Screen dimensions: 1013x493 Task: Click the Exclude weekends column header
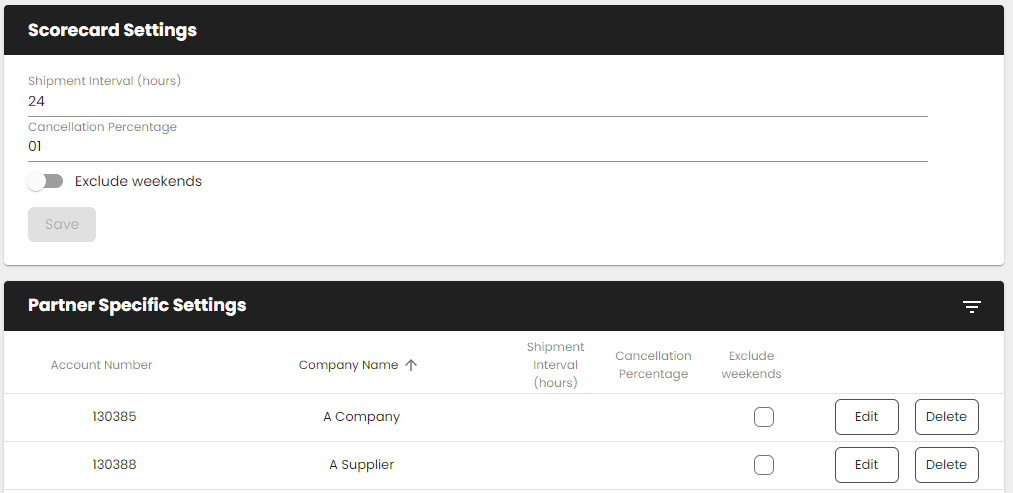click(751, 365)
